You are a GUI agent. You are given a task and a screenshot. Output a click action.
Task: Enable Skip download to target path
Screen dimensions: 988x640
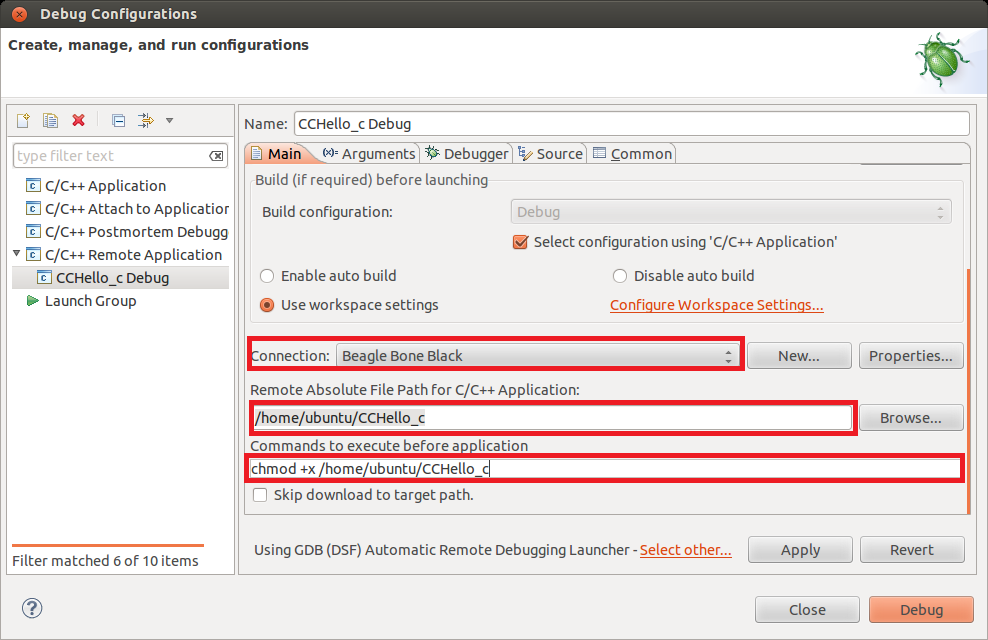(260, 495)
